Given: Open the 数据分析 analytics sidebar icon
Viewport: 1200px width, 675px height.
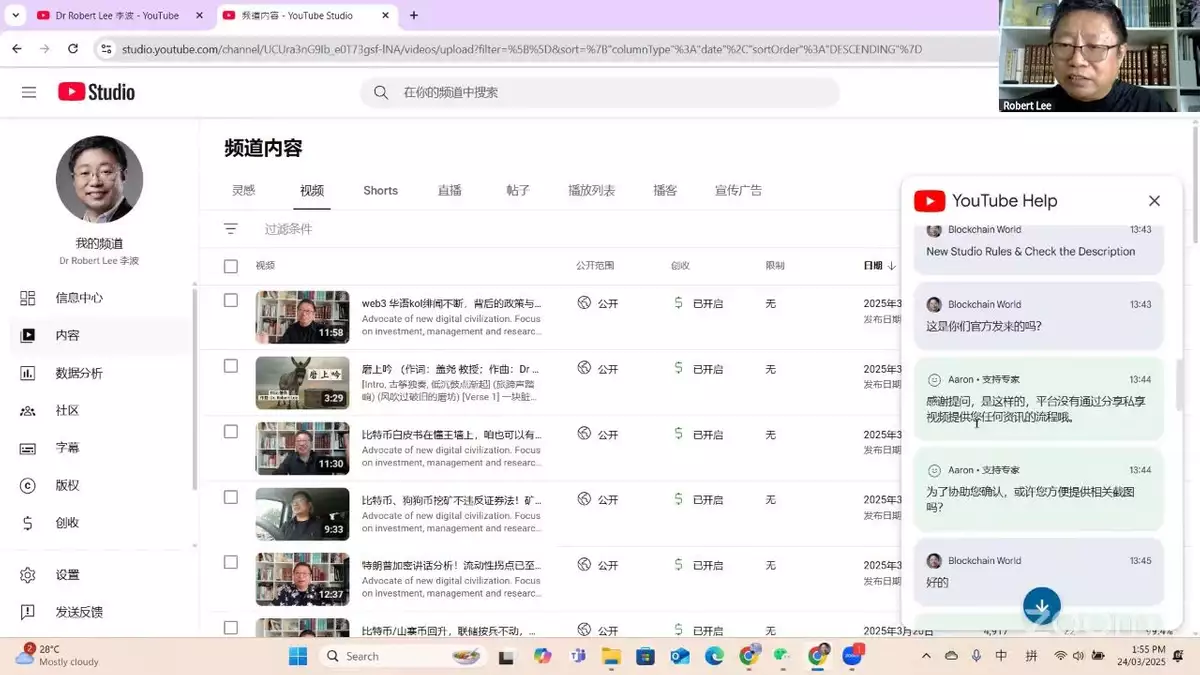Looking at the screenshot, I should [28, 373].
